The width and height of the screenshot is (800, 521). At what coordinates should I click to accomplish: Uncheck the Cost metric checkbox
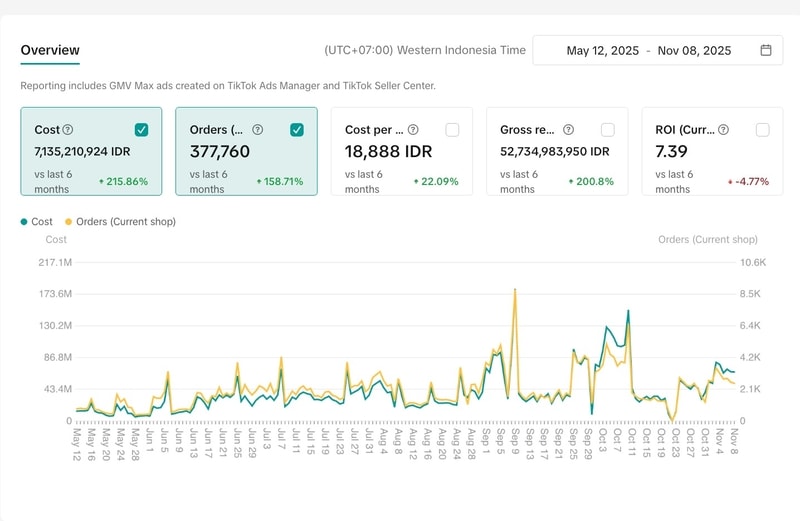pos(142,130)
